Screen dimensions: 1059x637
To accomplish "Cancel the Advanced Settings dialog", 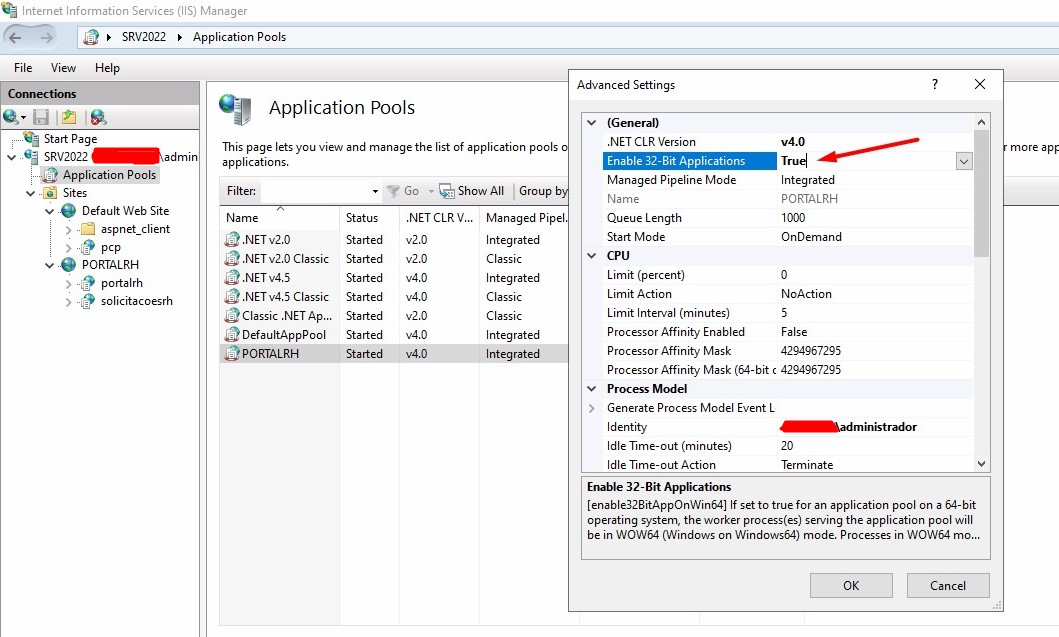I will (x=947, y=585).
